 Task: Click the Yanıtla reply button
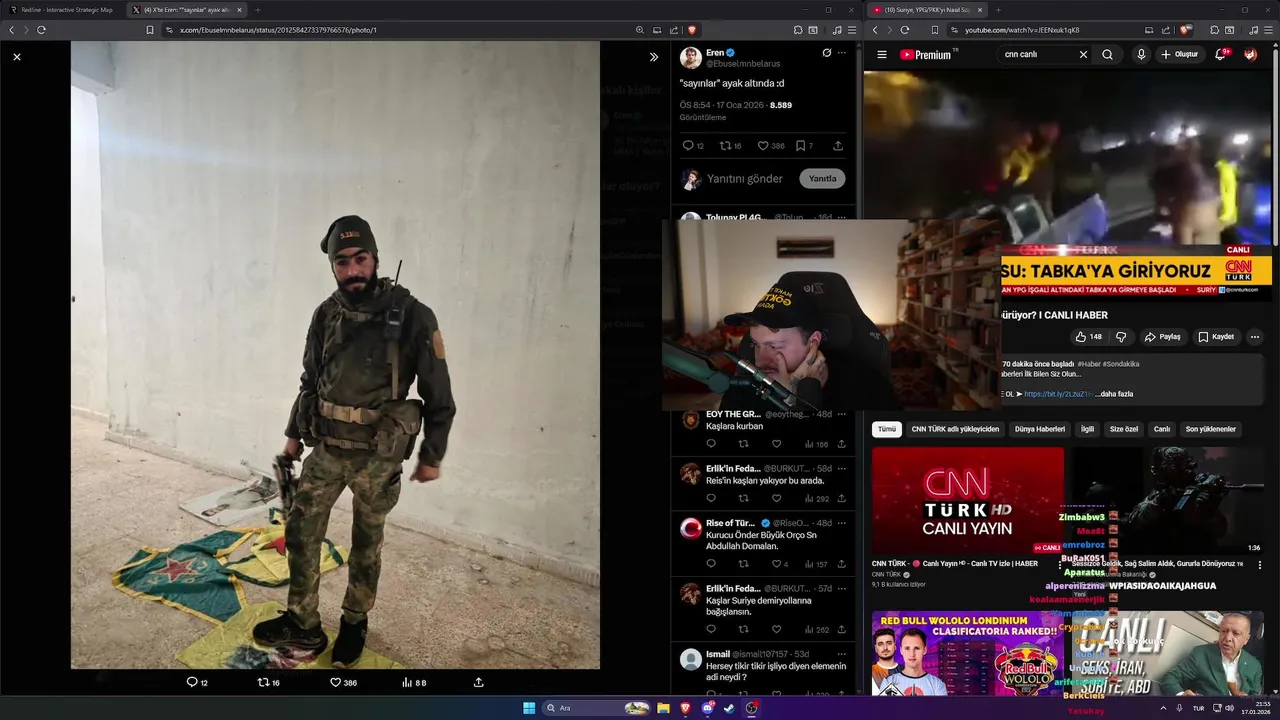coord(822,179)
